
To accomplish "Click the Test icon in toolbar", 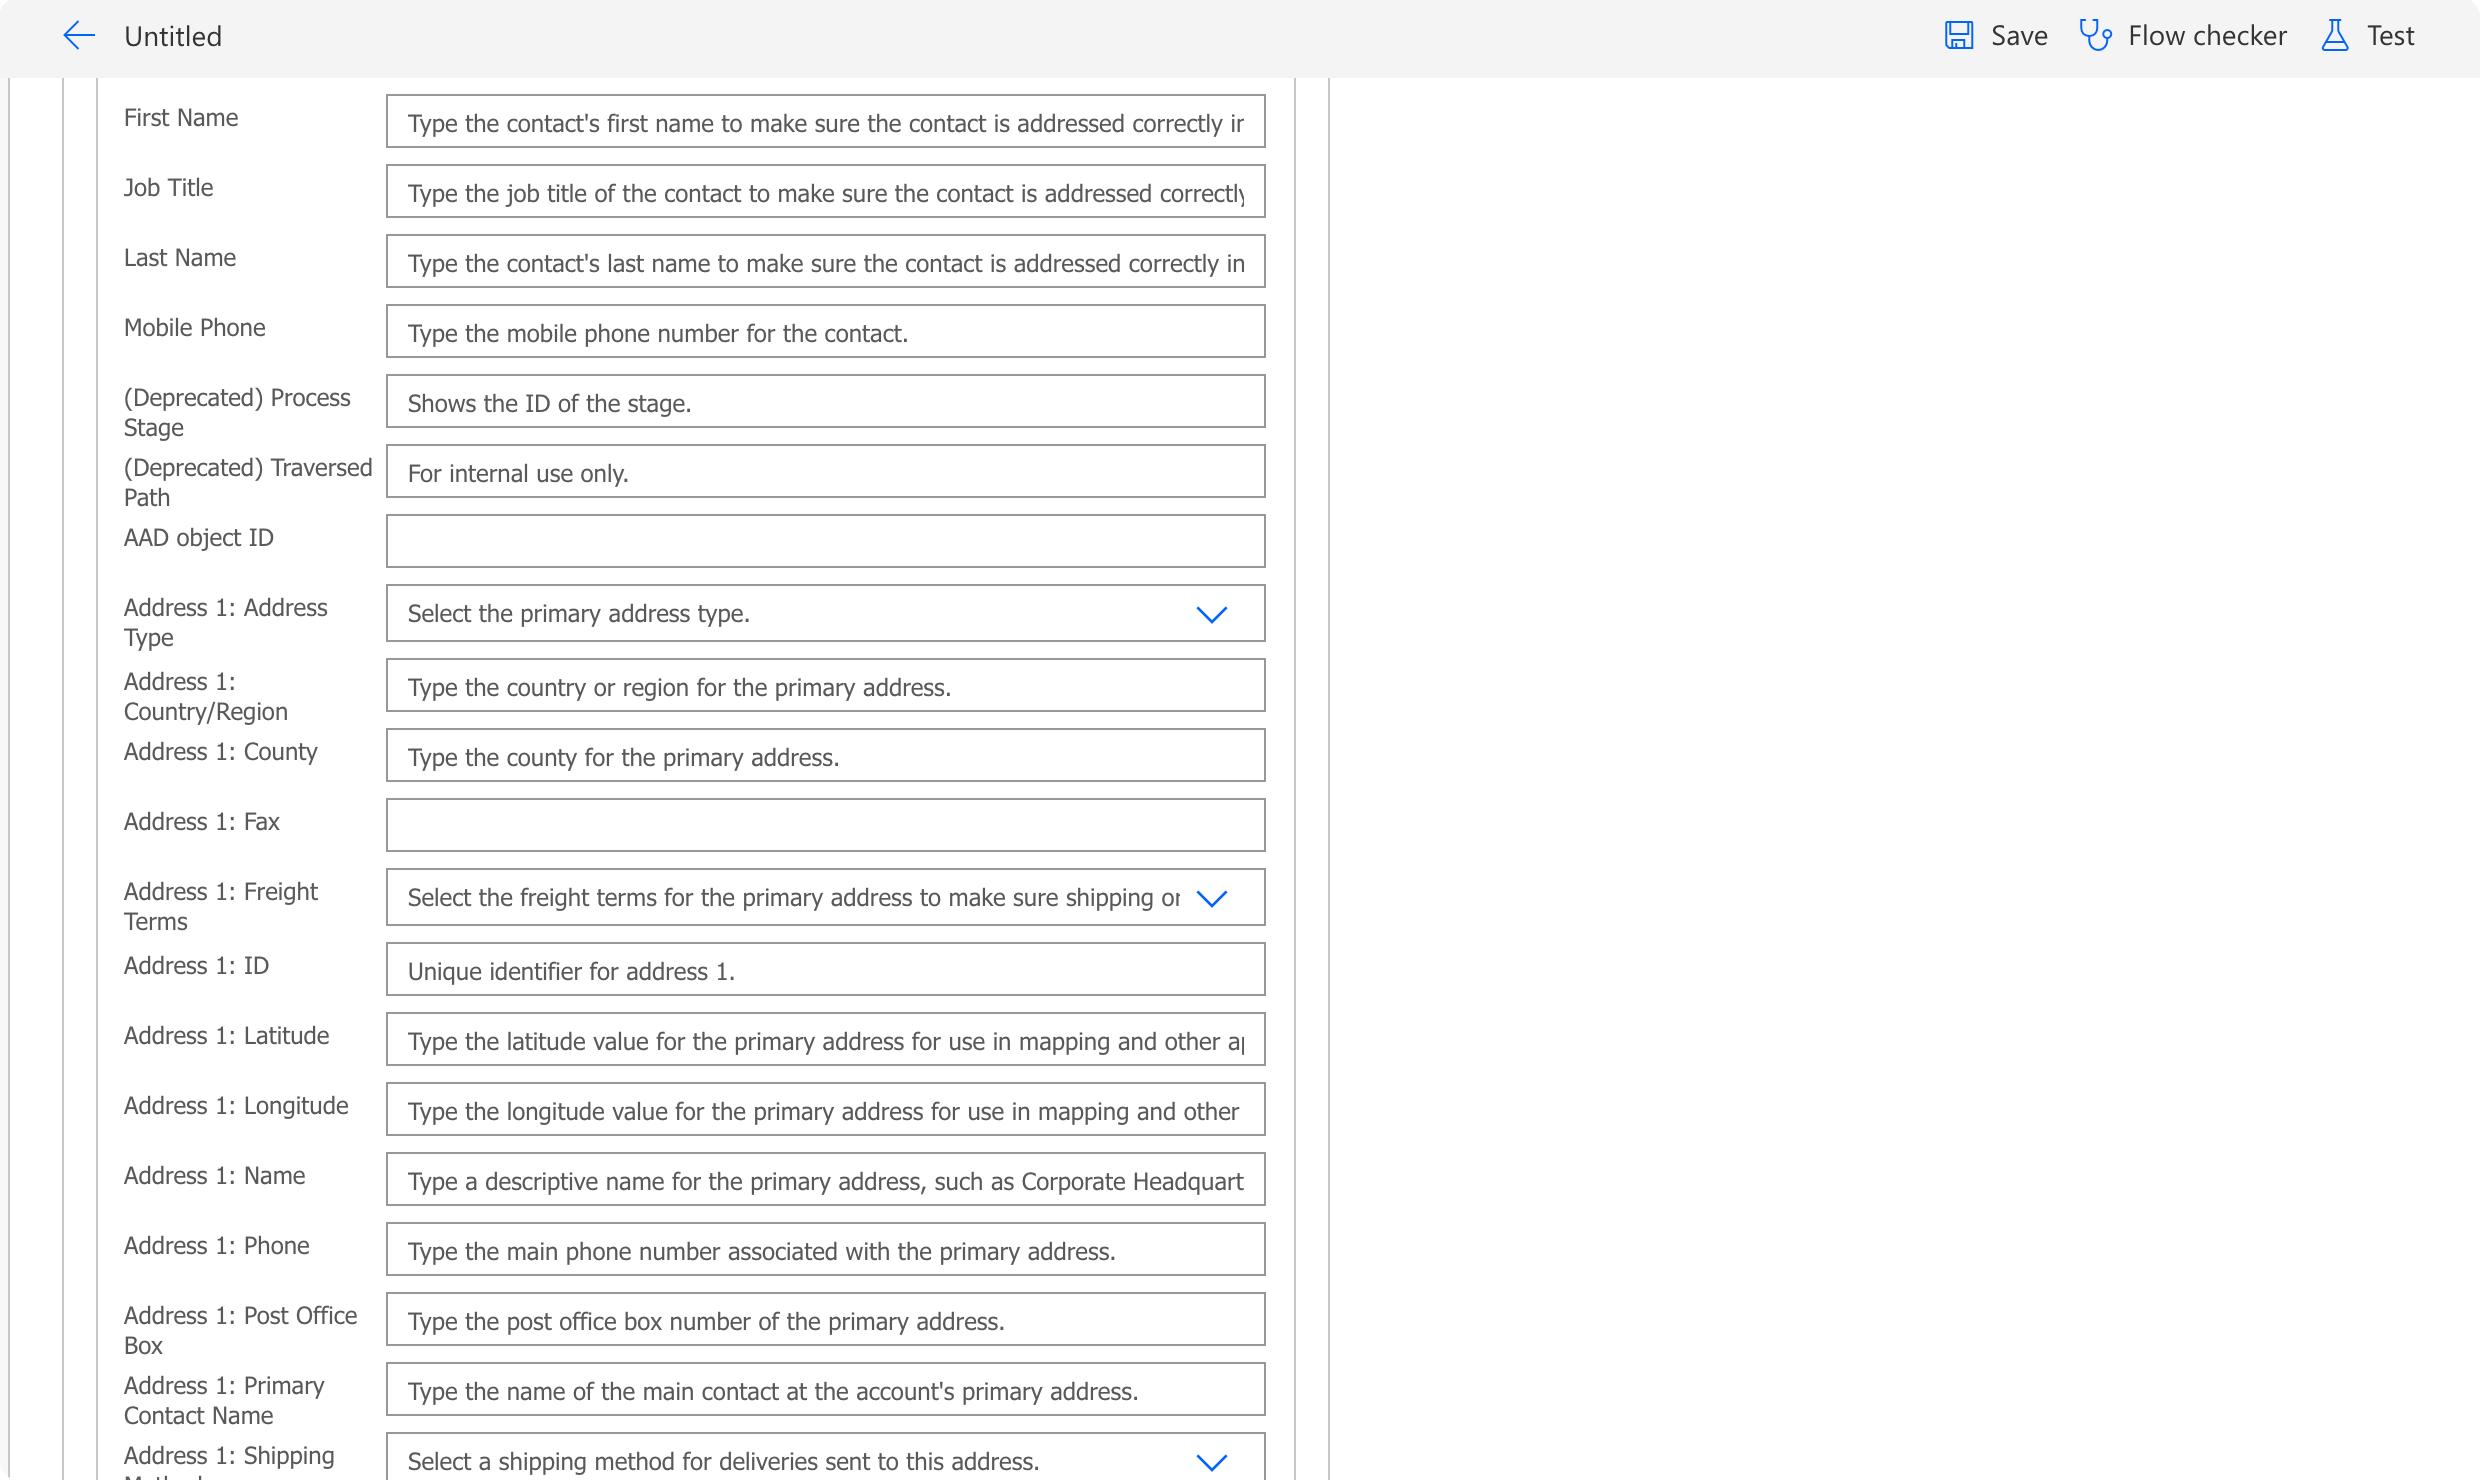I will click(2336, 35).
